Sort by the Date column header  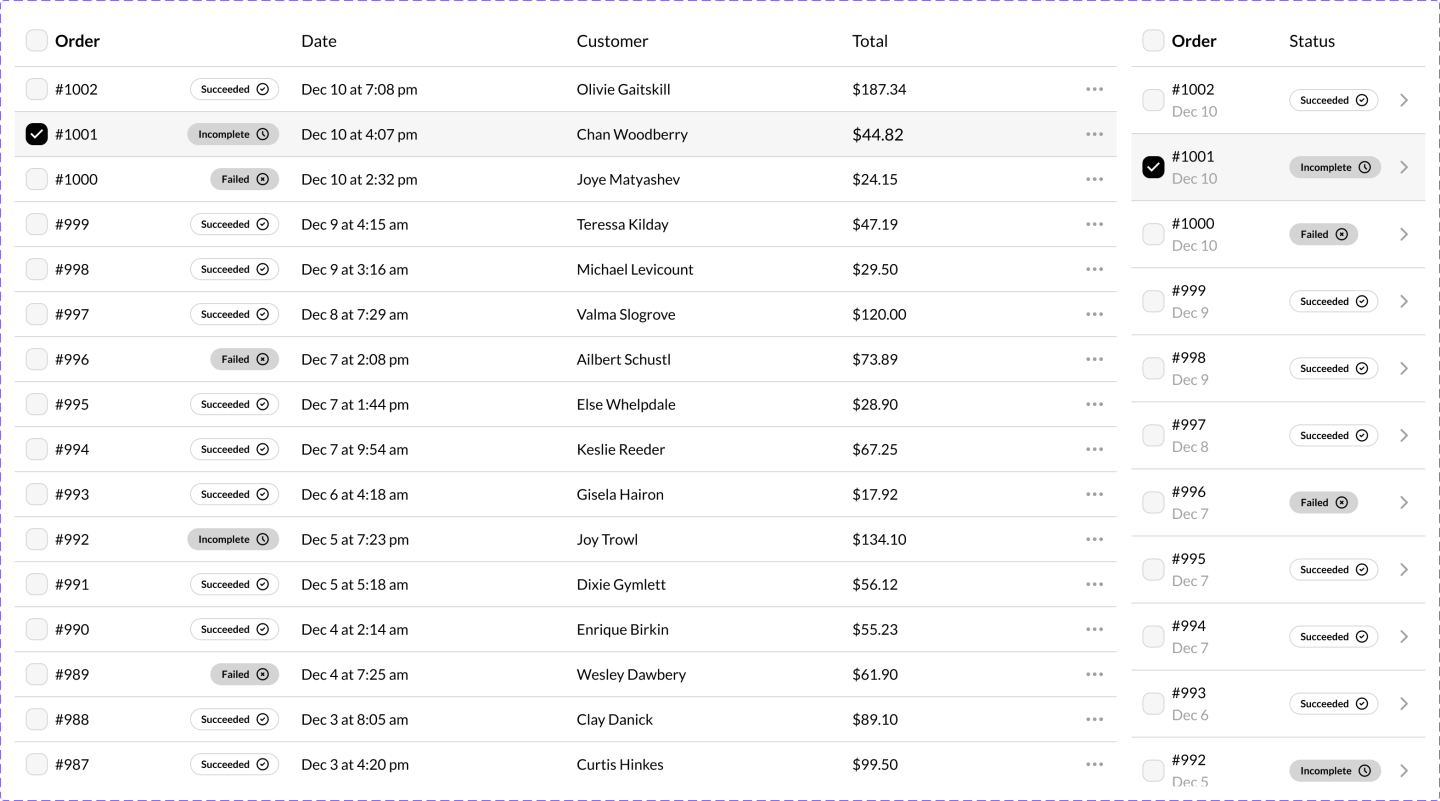[319, 41]
